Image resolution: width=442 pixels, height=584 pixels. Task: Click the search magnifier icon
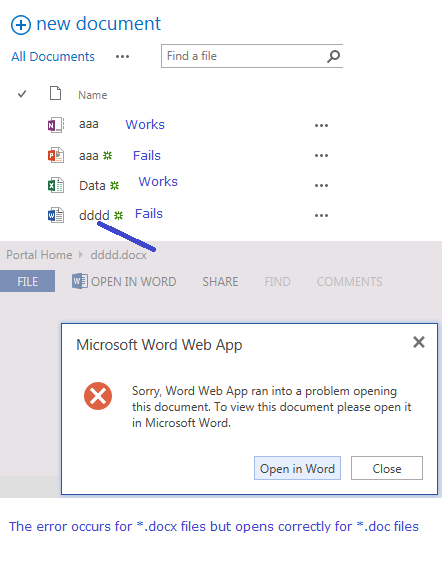coord(333,56)
